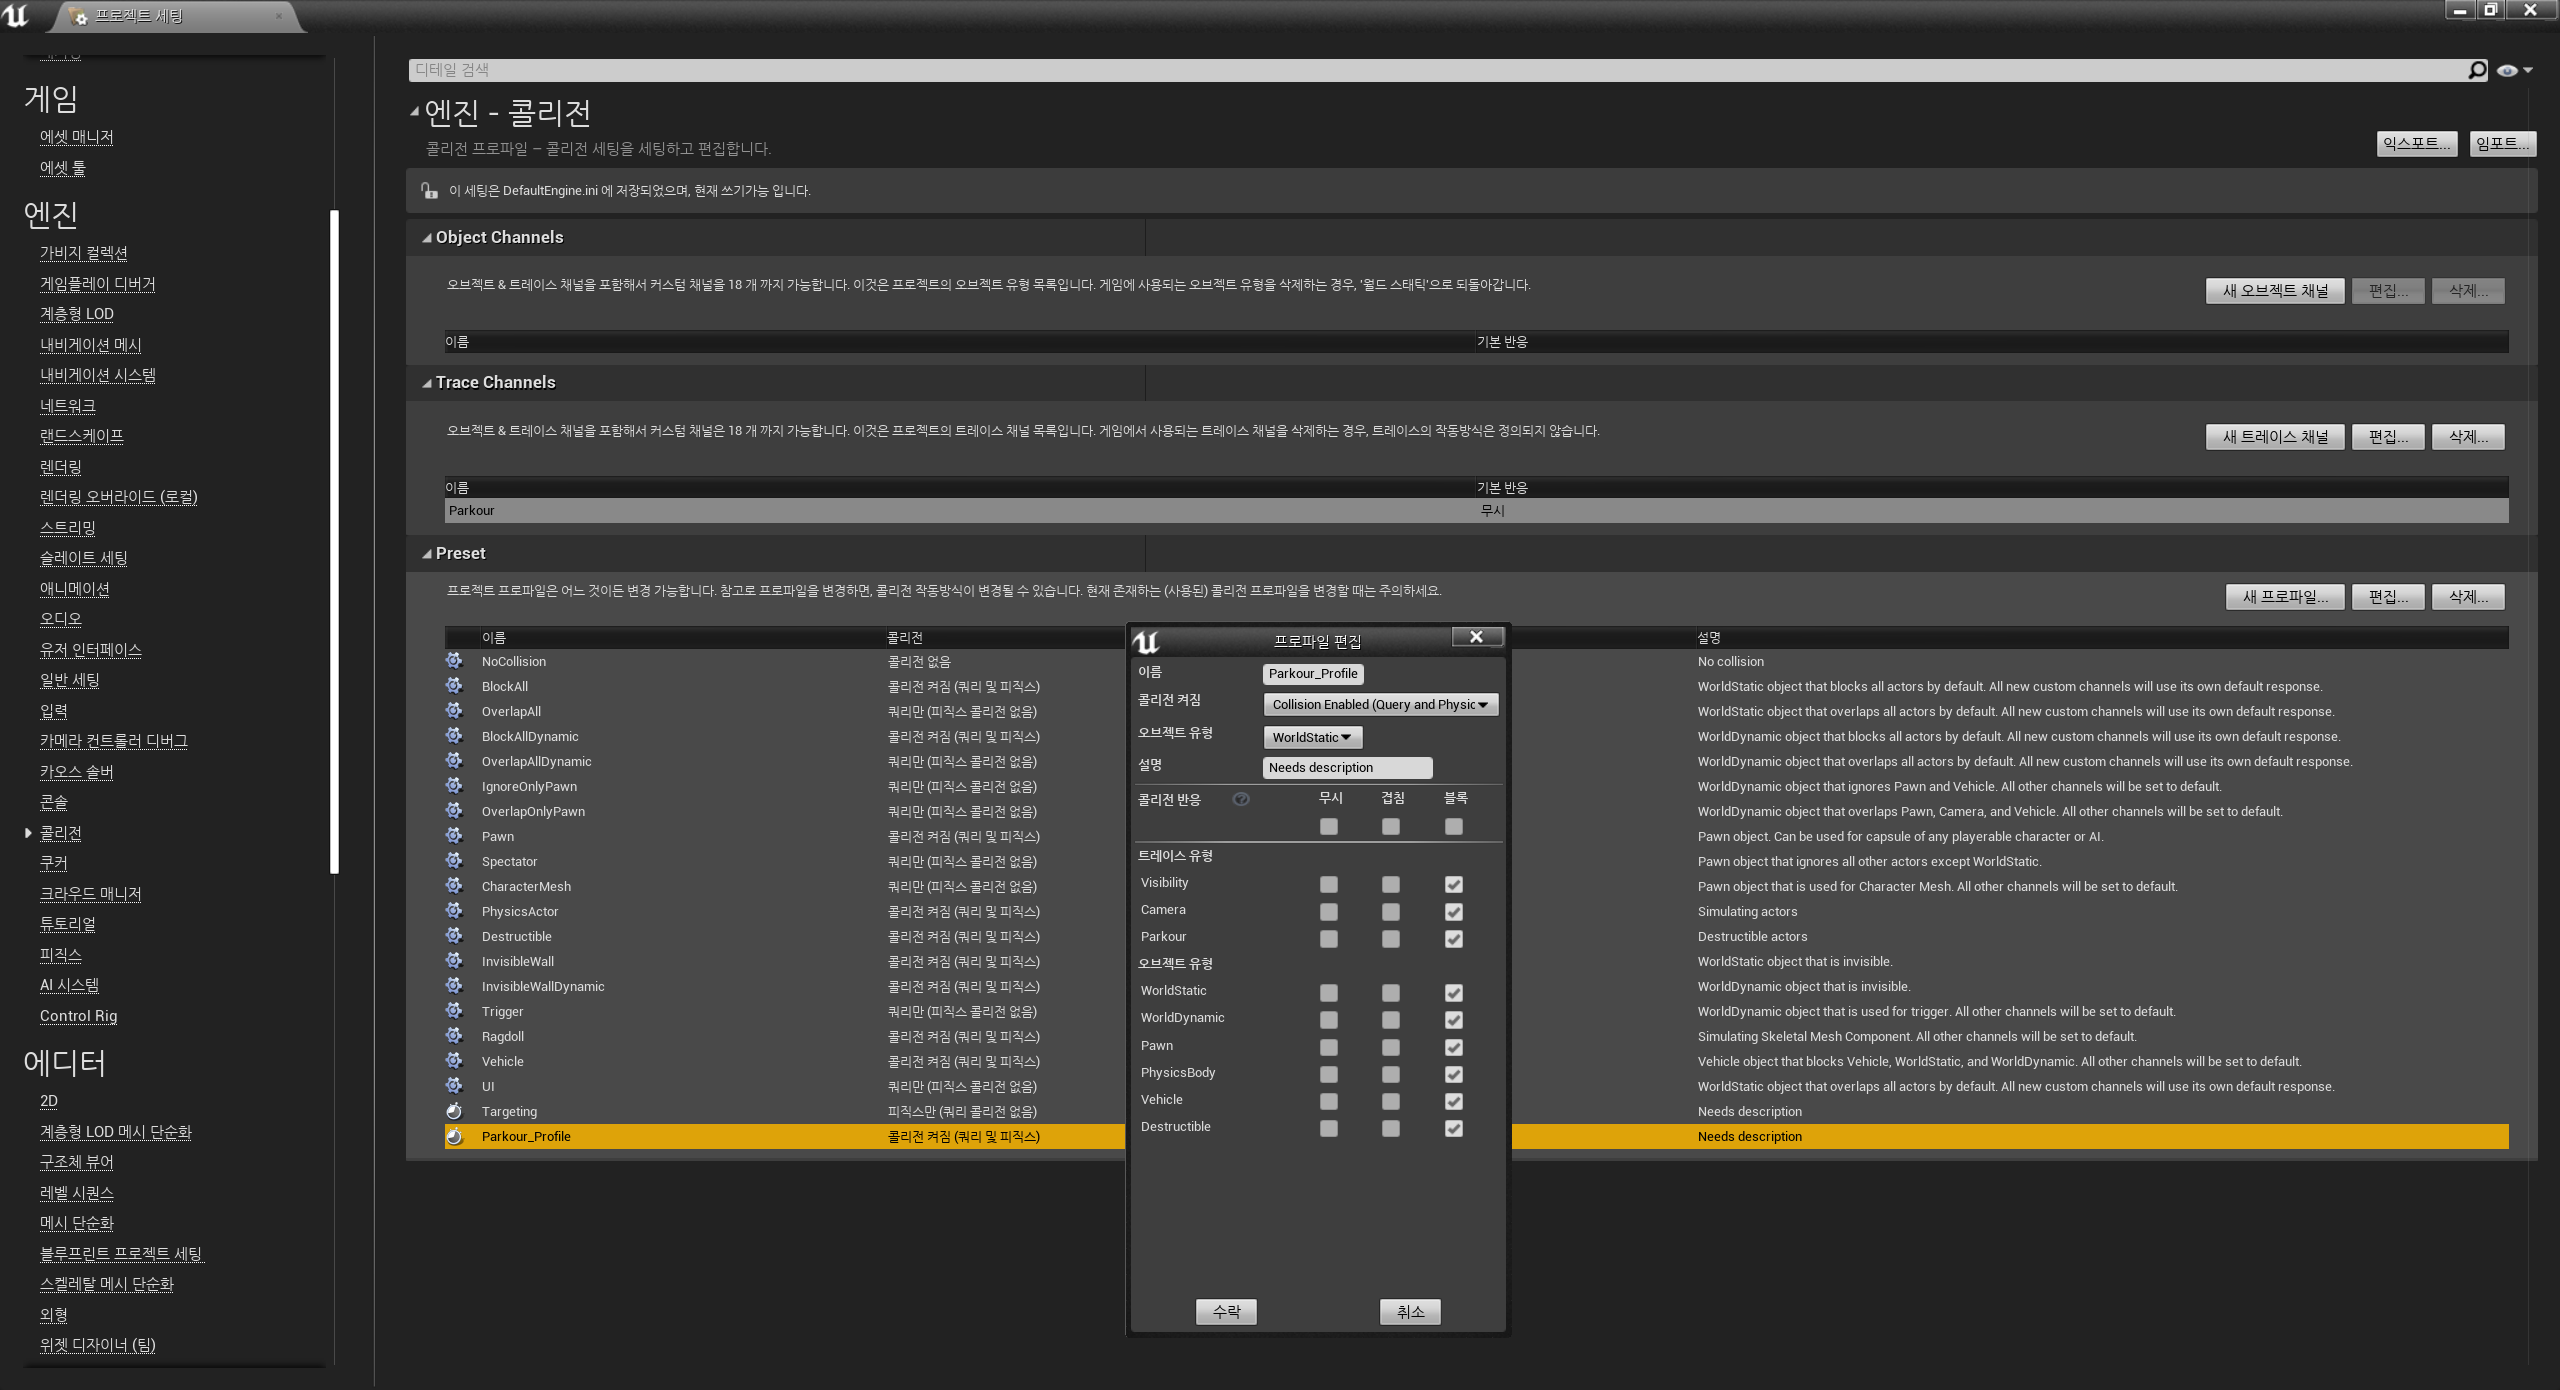Collapse the Trace Channels section

coord(427,383)
